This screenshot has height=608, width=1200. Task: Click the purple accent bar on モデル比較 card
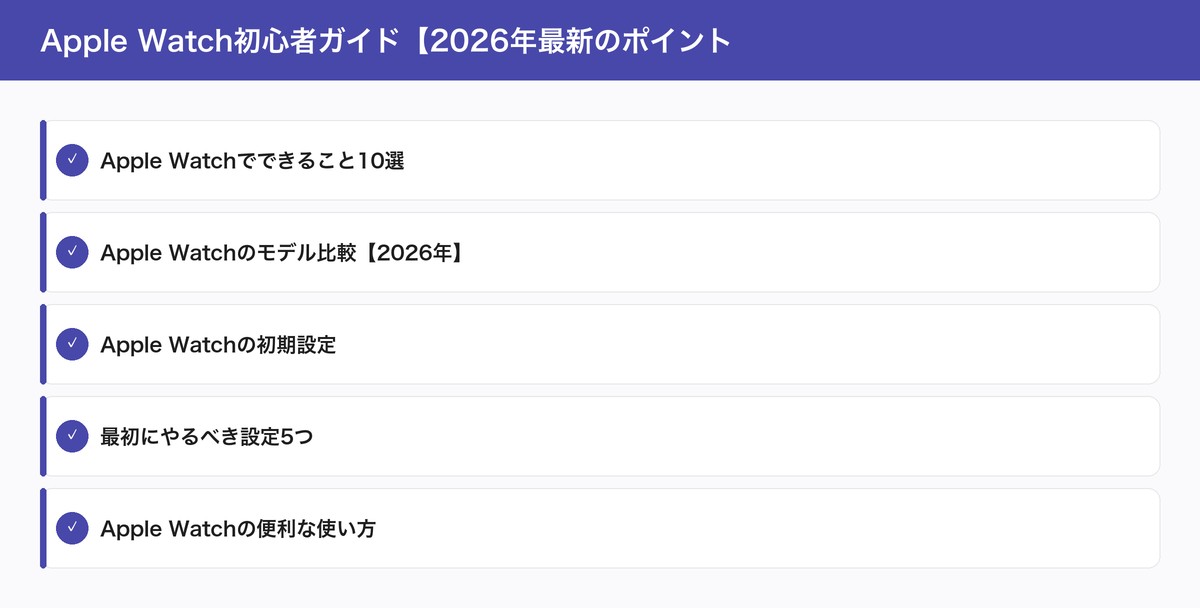43,252
